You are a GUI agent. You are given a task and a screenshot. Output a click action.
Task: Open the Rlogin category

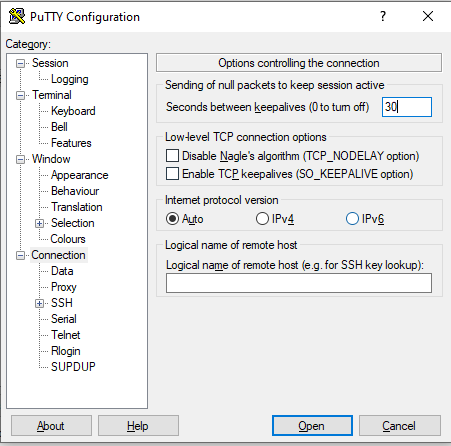point(66,351)
